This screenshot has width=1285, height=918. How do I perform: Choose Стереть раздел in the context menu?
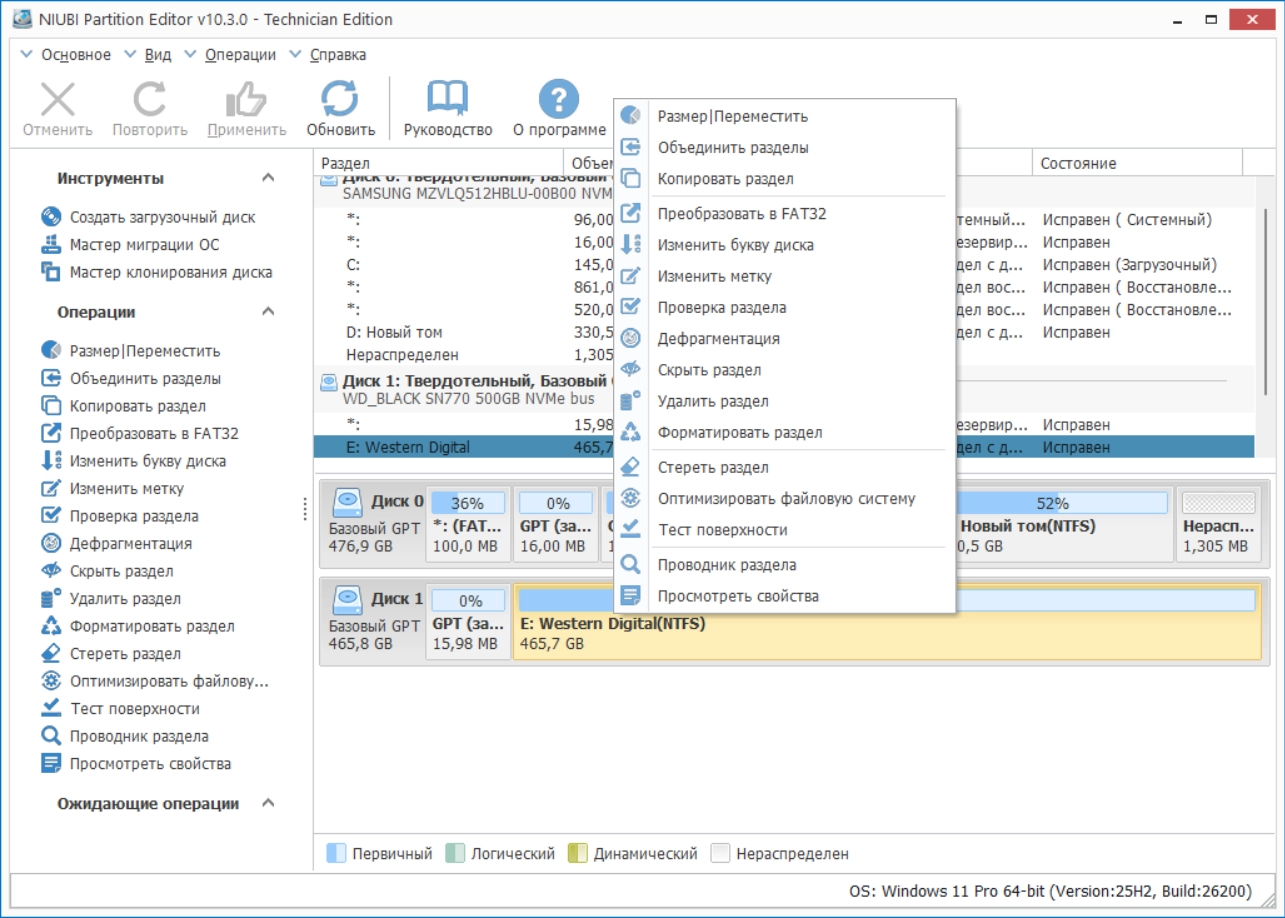tap(785, 467)
